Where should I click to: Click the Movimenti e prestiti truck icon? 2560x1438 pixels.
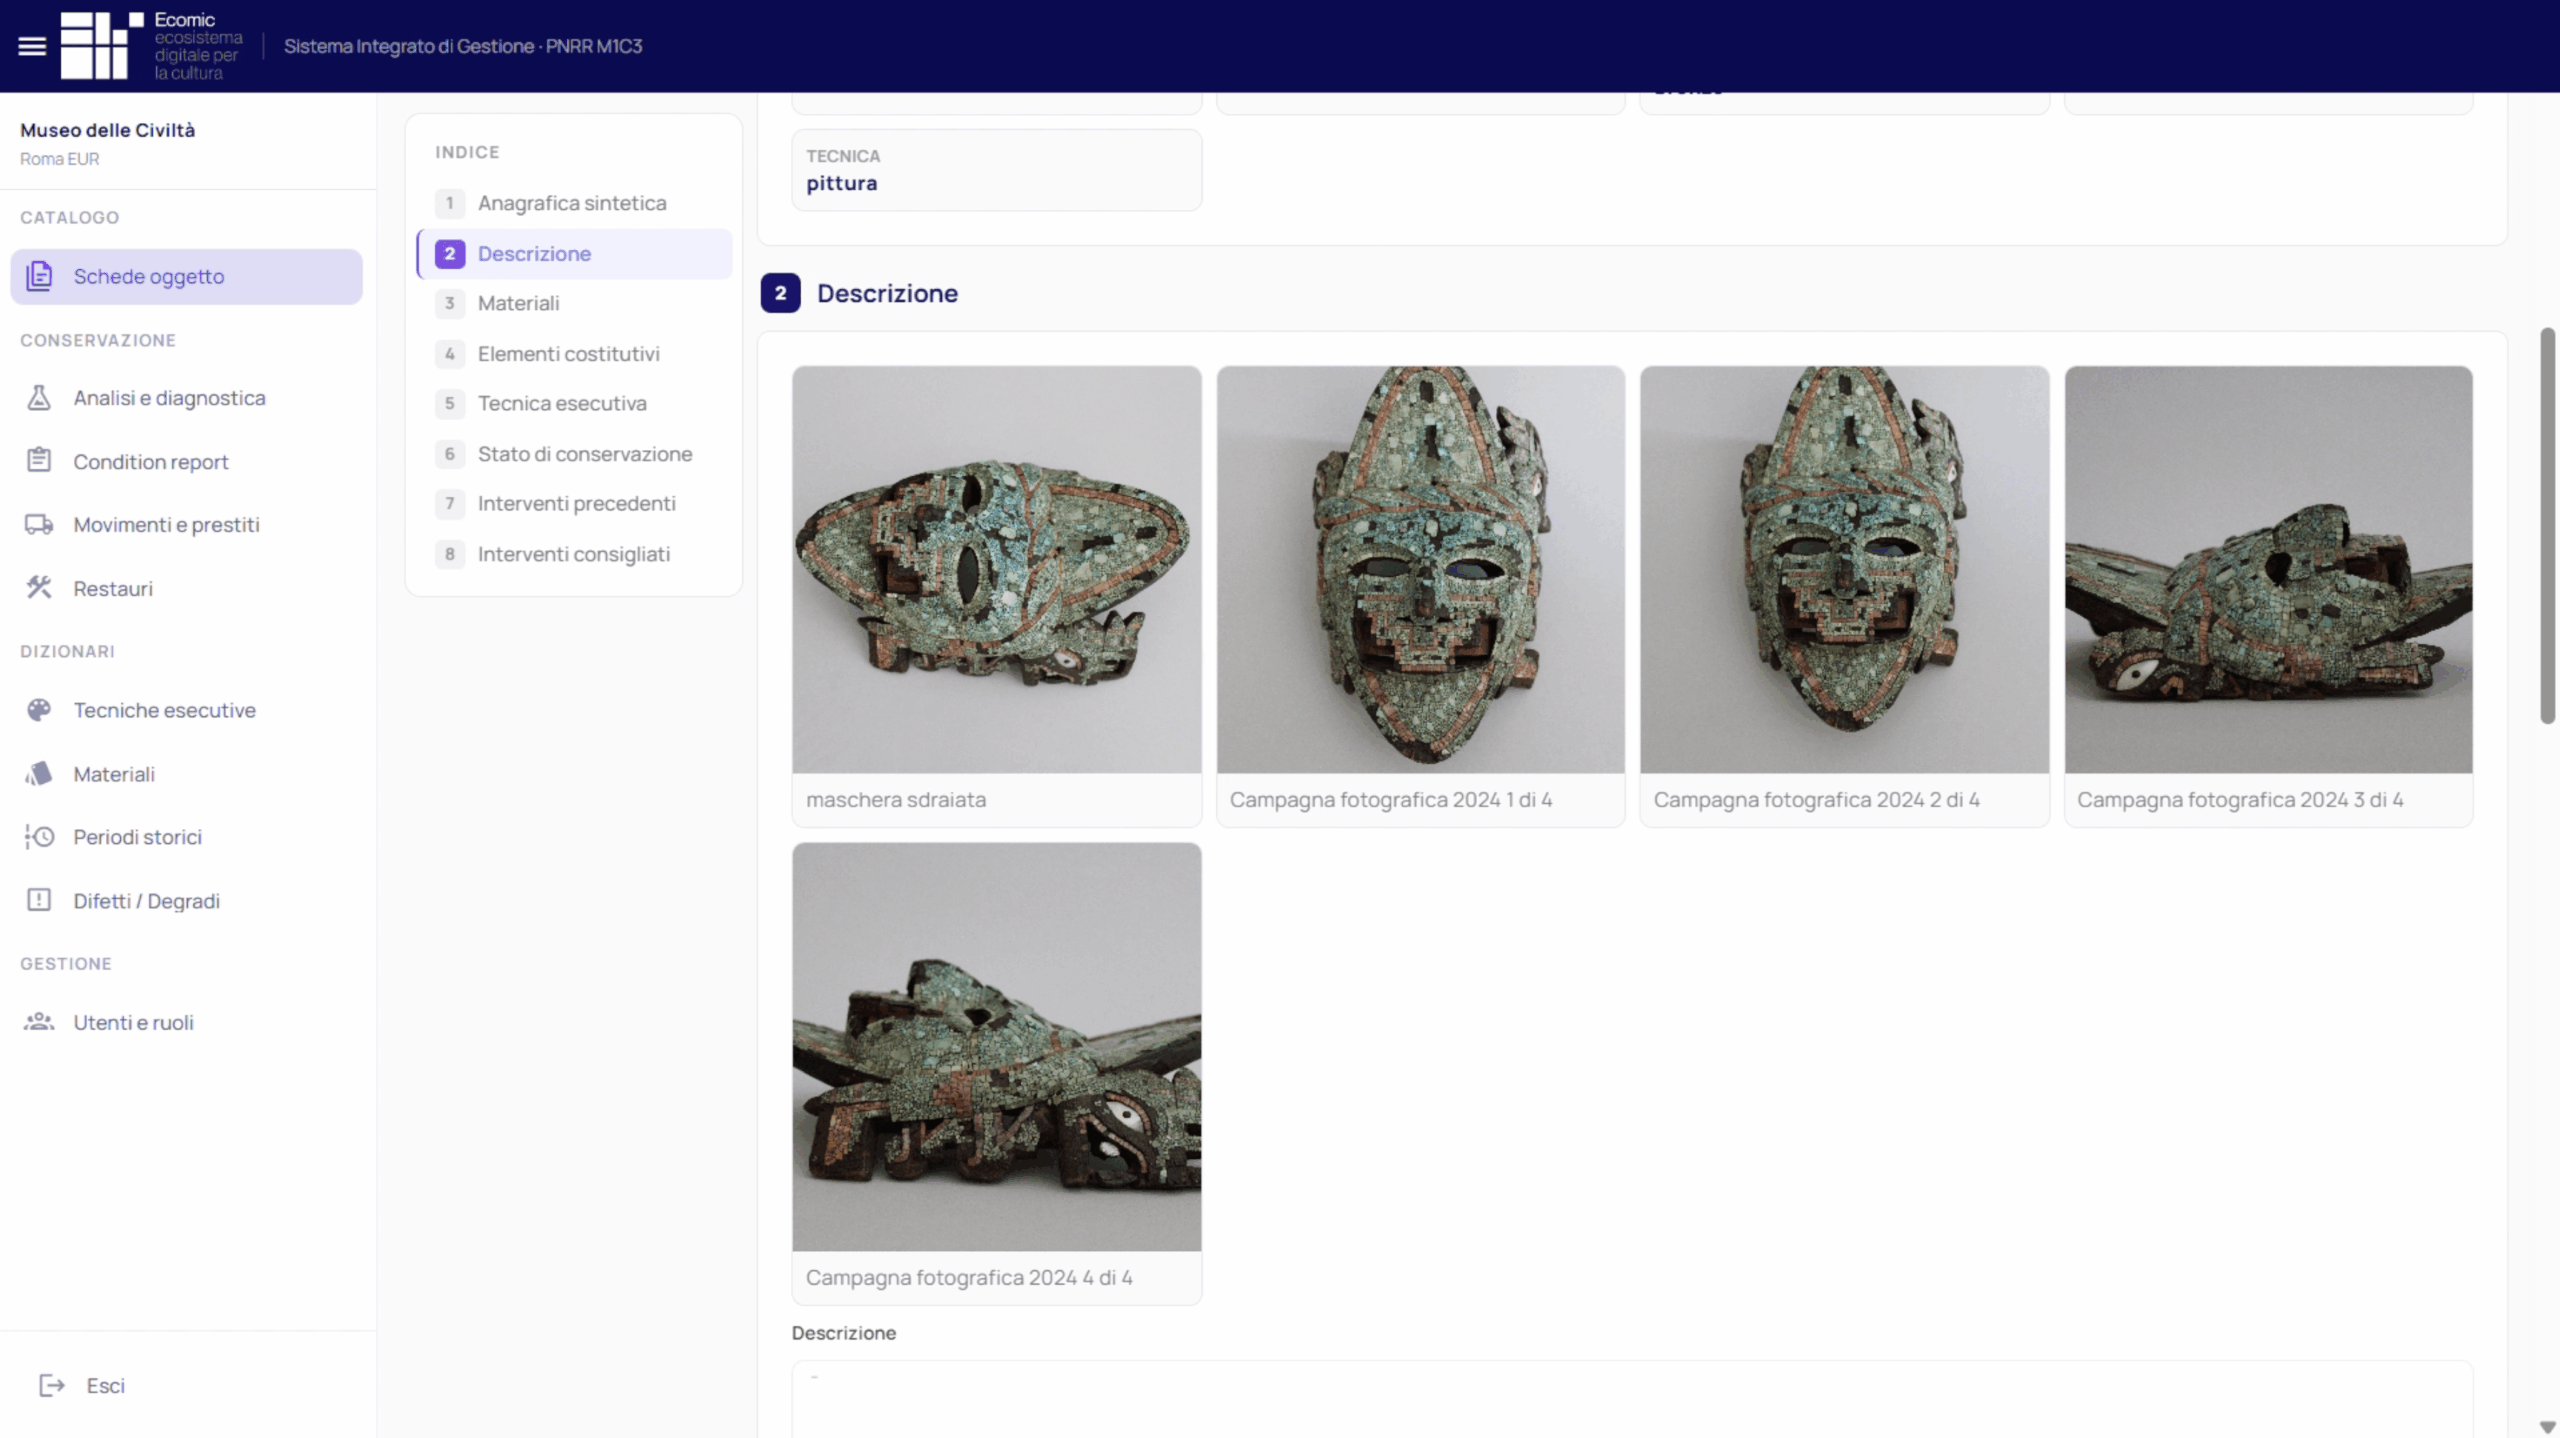click(39, 524)
